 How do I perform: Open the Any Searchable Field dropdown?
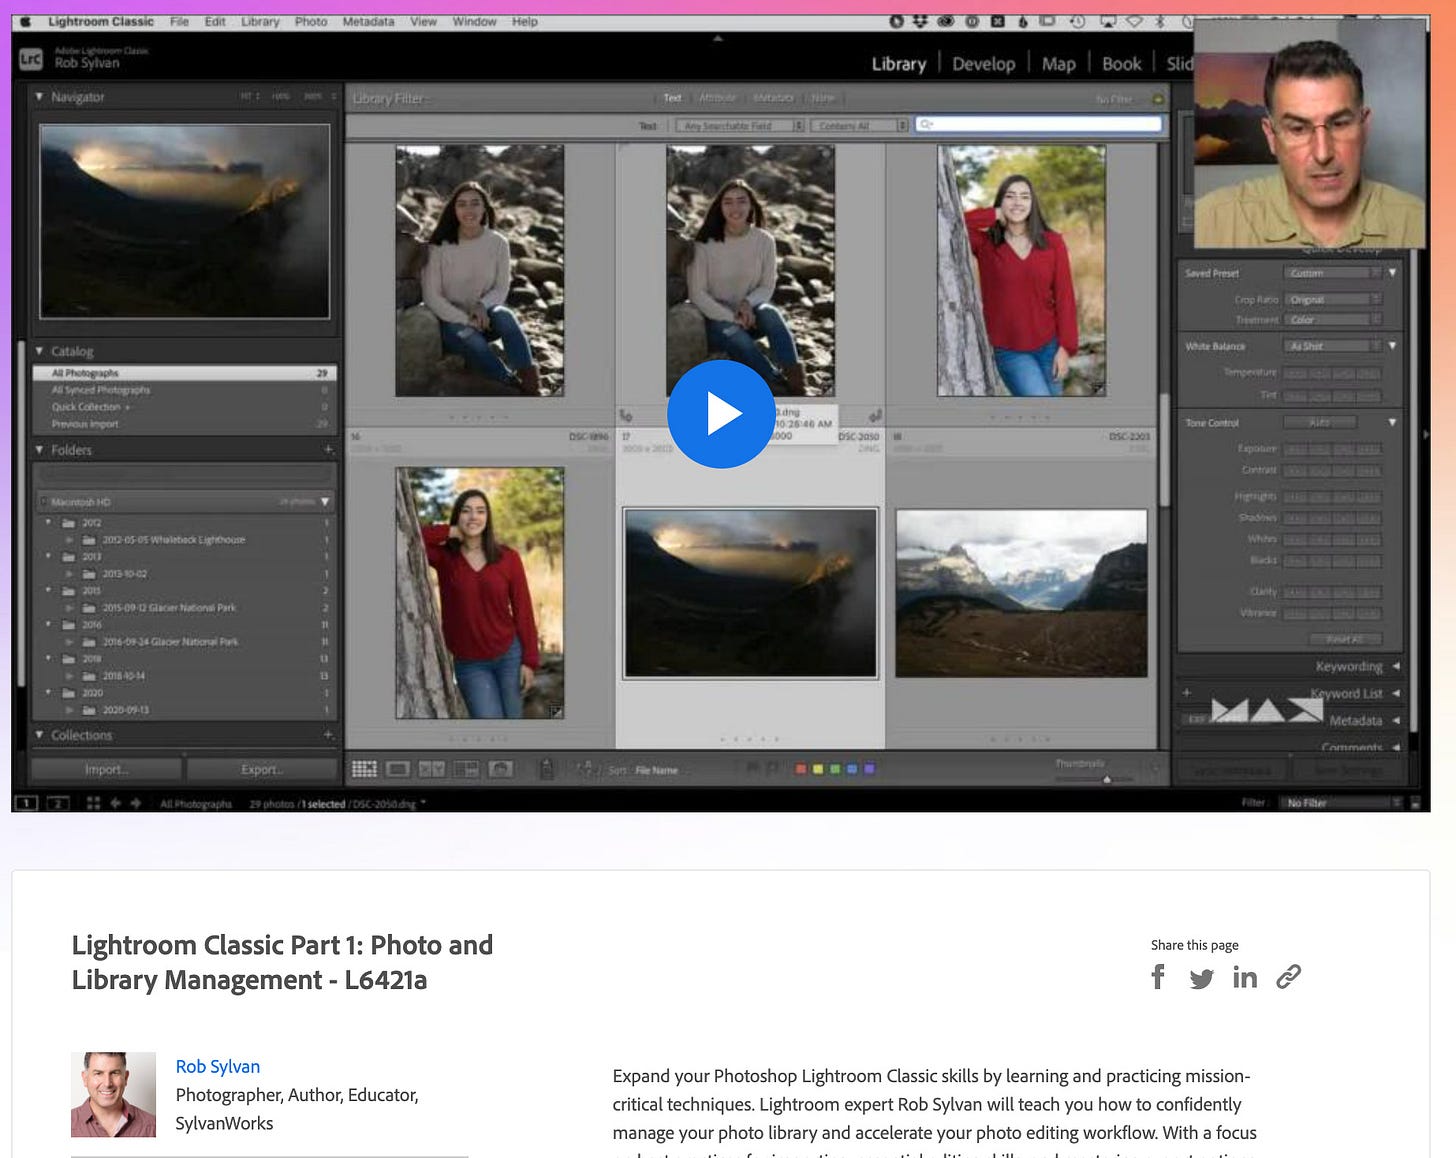[740, 126]
